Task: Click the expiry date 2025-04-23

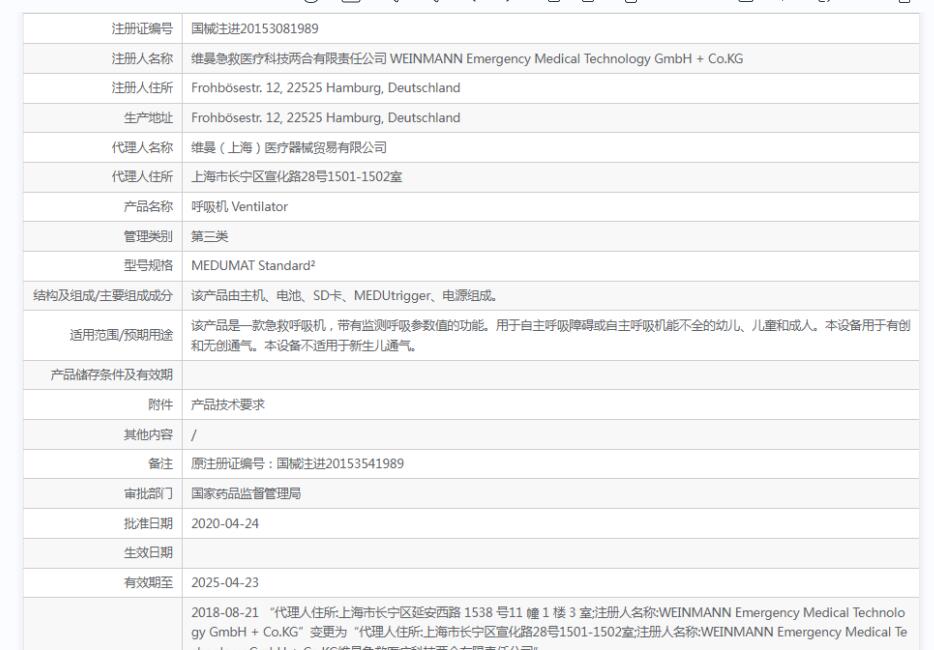Action: [225, 583]
